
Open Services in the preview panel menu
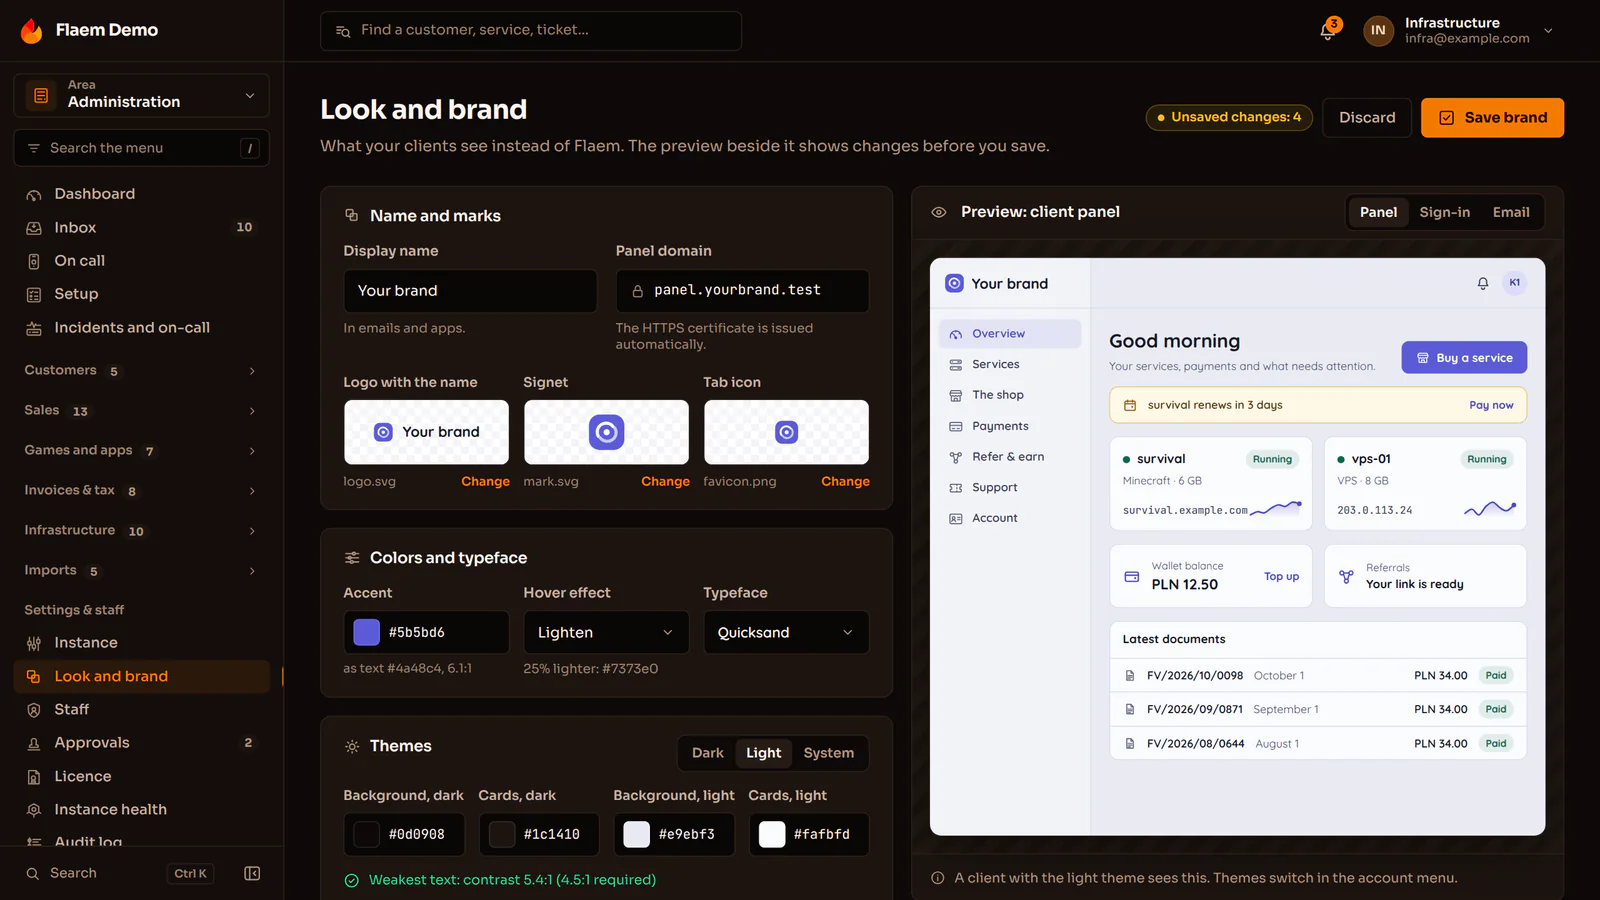coord(1010,365)
